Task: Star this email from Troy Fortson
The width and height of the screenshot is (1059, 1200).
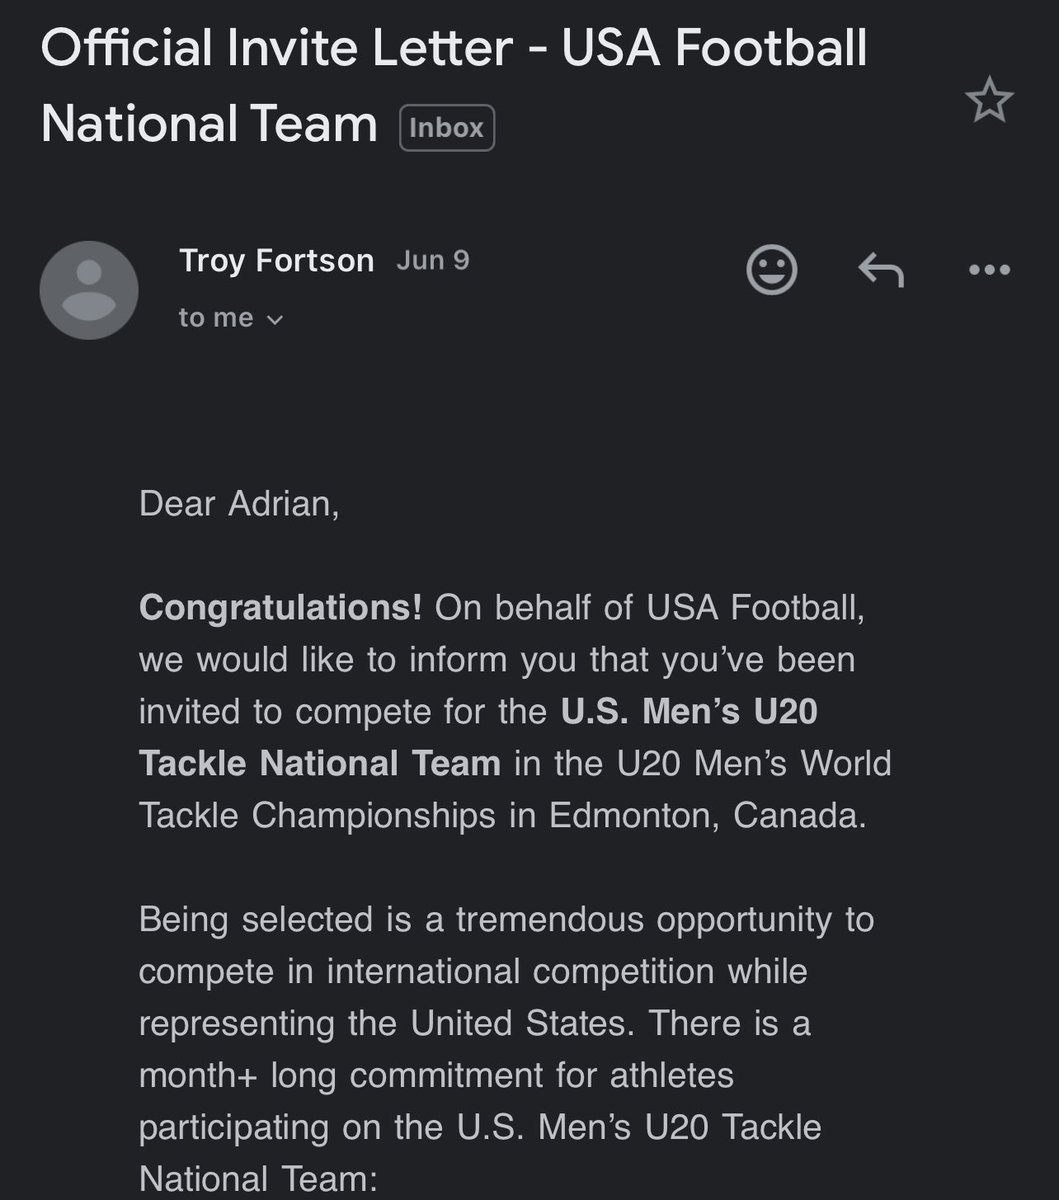Action: [989, 101]
